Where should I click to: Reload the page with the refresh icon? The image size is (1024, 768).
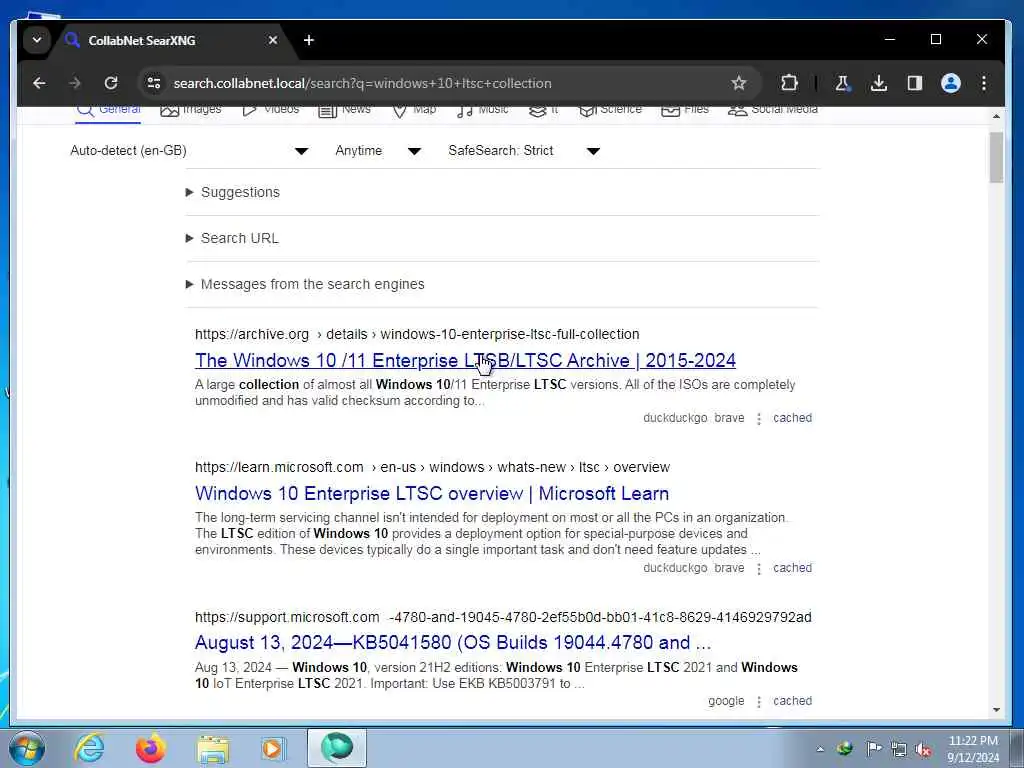point(111,83)
